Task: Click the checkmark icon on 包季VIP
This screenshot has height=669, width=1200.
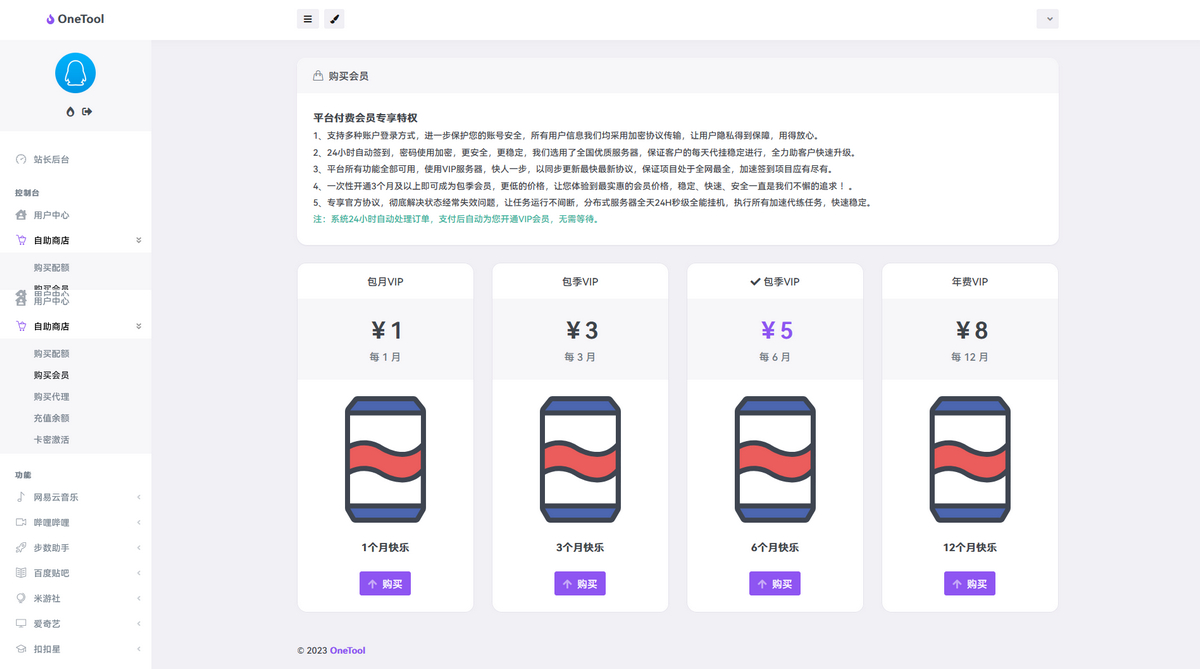Action: pos(755,282)
